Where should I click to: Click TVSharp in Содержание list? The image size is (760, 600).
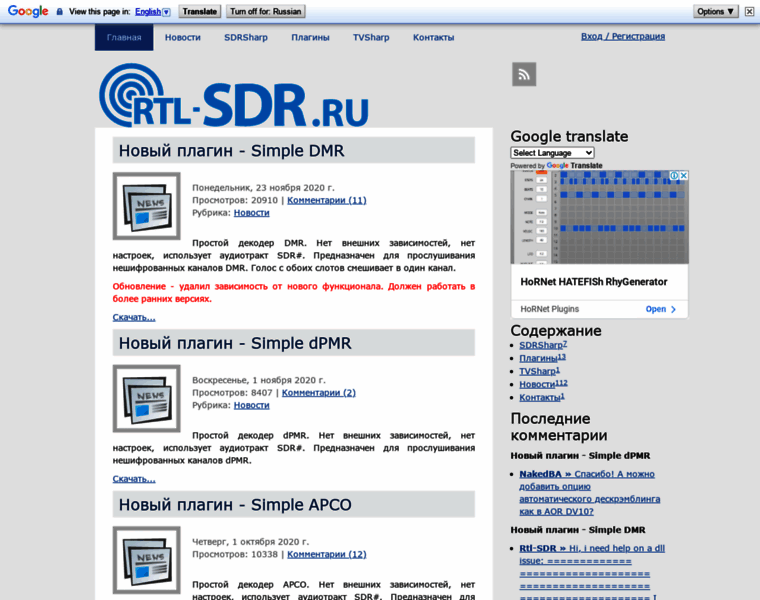[x=539, y=371]
